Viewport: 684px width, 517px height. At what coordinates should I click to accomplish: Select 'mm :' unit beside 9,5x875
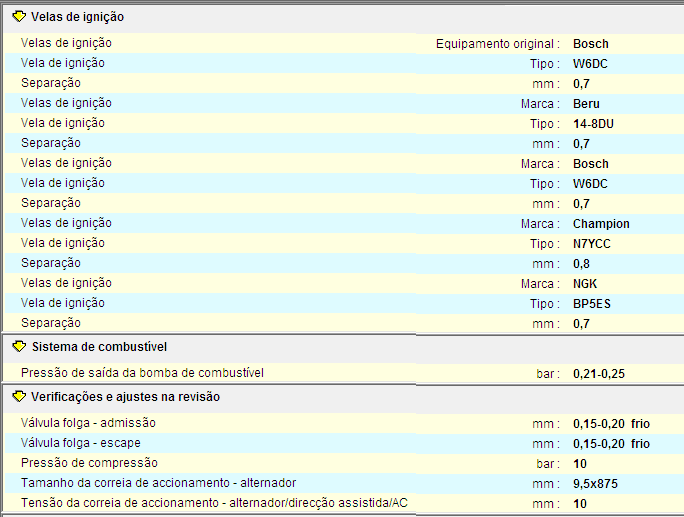(546, 484)
